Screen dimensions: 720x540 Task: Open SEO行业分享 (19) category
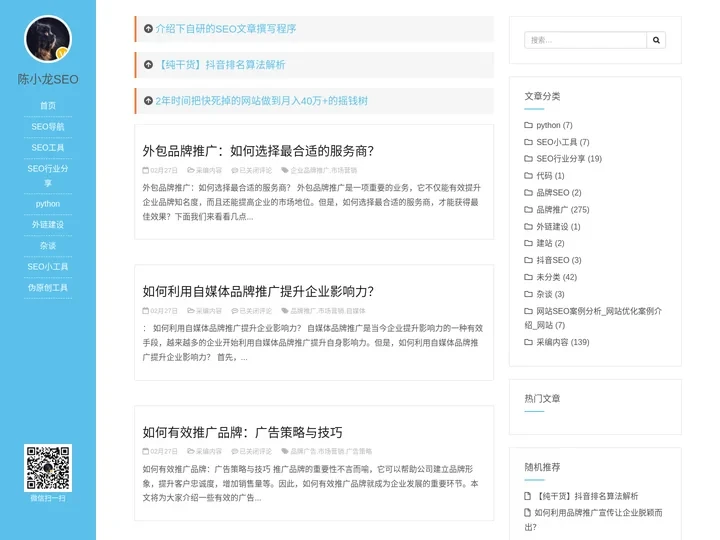coord(569,158)
